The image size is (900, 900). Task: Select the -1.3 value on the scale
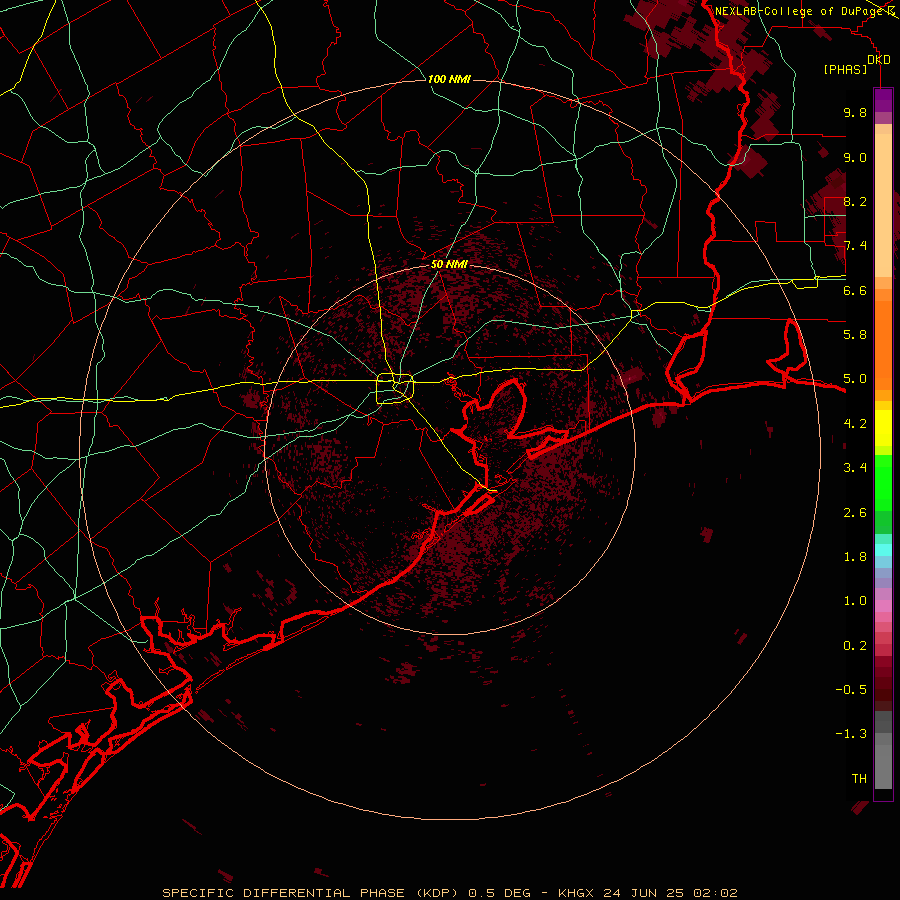[x=851, y=734]
